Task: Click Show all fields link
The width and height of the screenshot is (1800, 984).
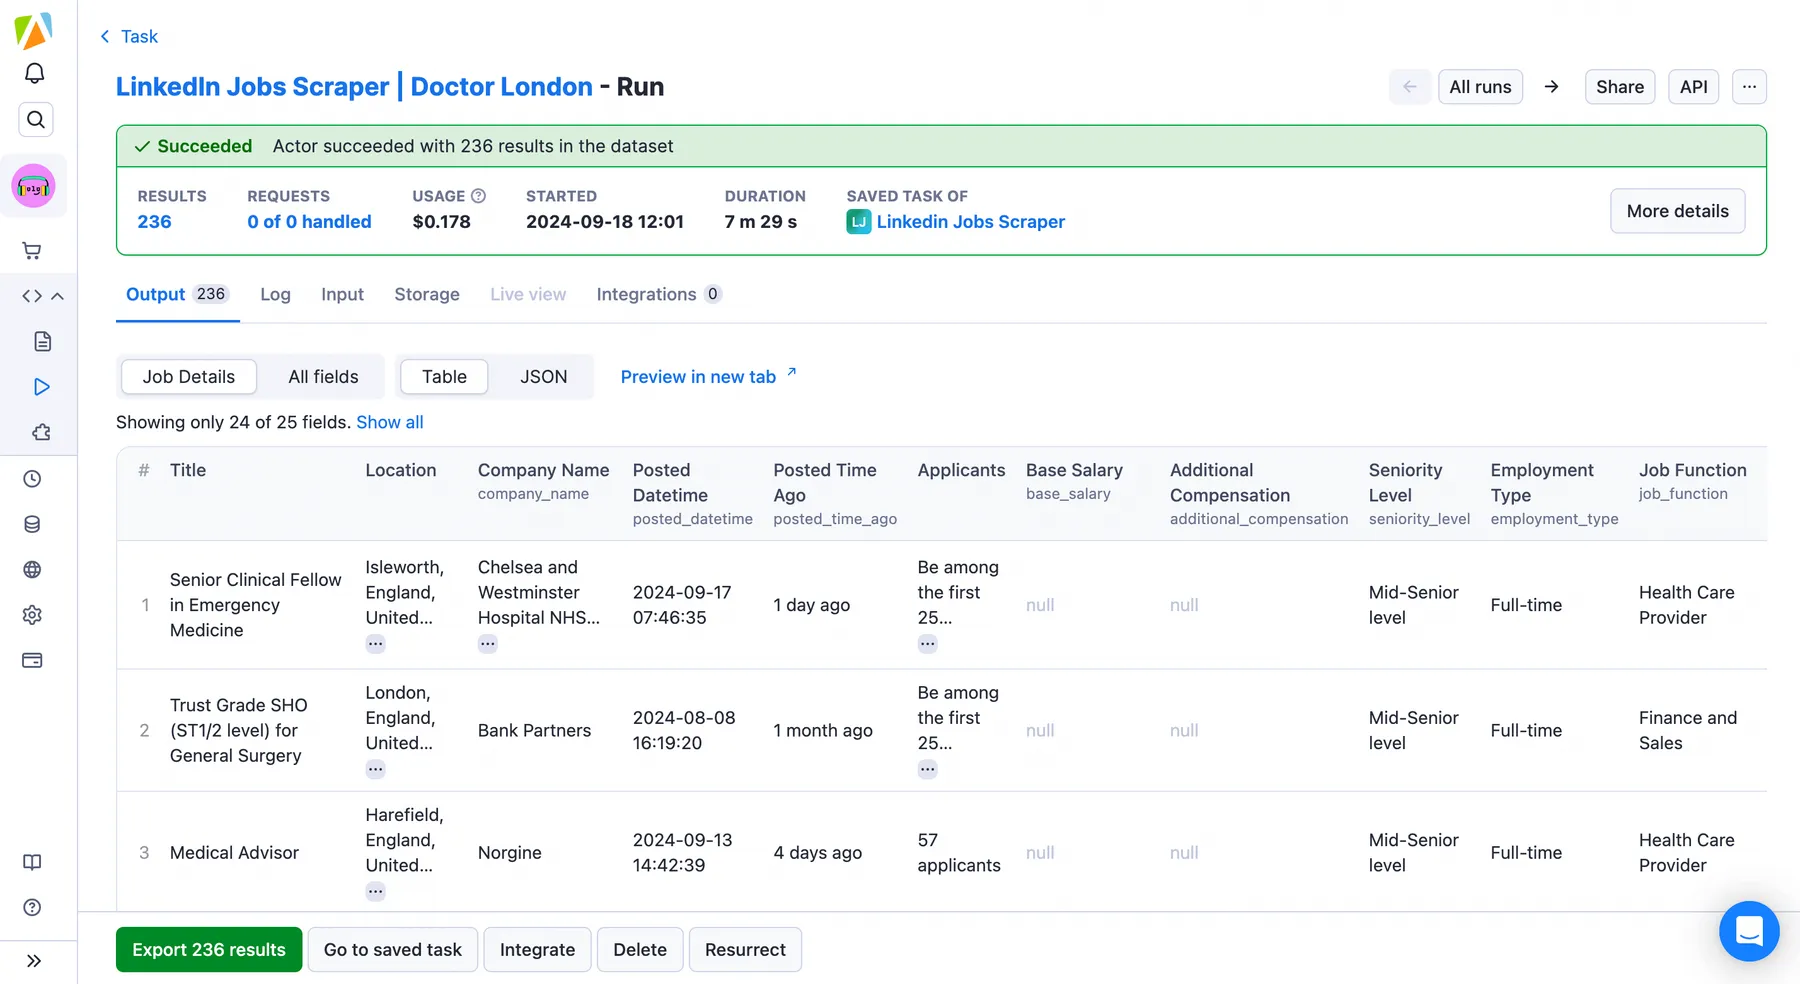Action: pyautogui.click(x=390, y=422)
